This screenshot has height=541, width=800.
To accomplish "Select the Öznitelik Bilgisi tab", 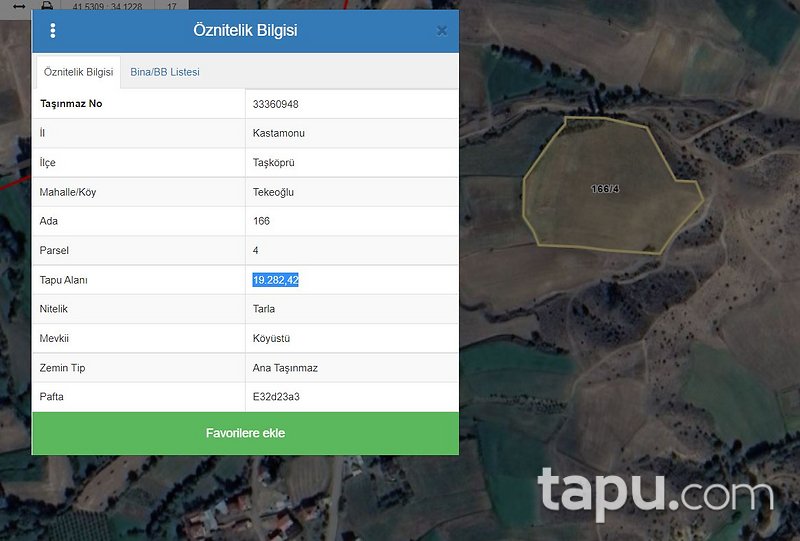I will (79, 72).
